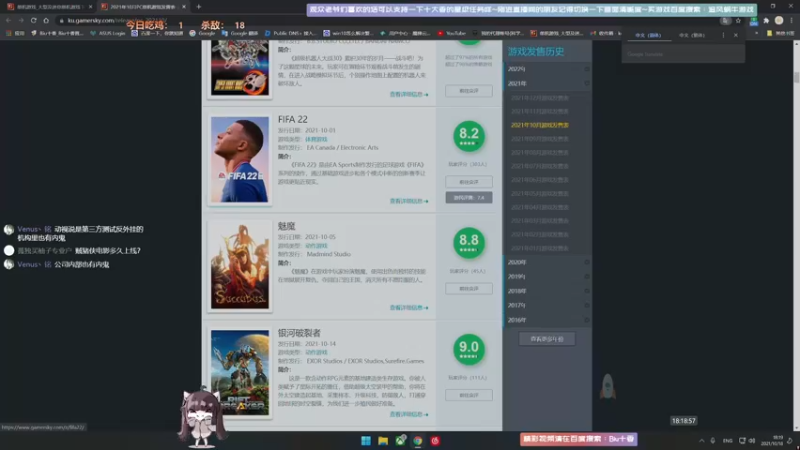Click the rocket back-to-top icon

[x=607, y=386]
